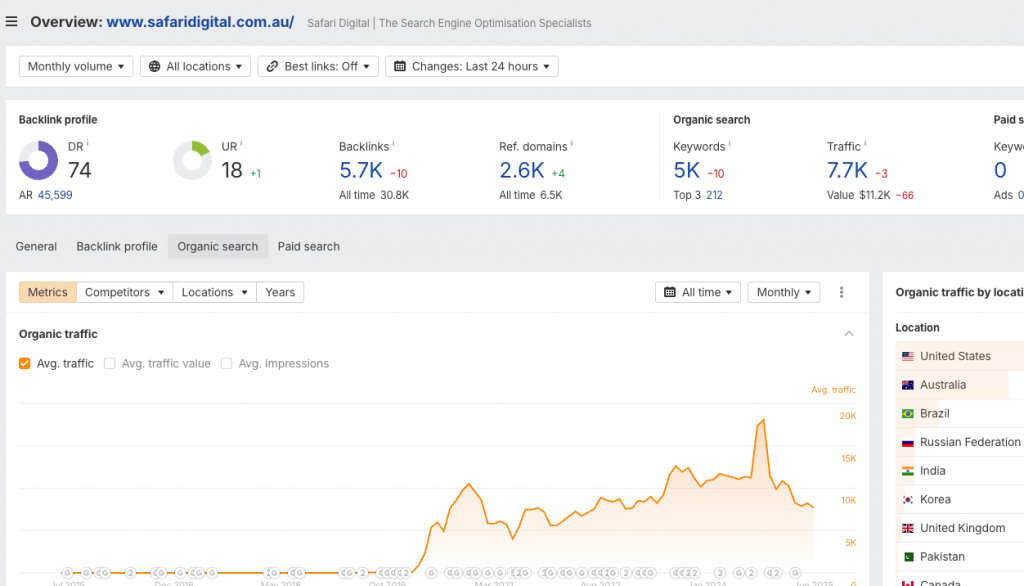Click the info icon beside Keywords
Screen dimensions: 1024x586
[729, 143]
